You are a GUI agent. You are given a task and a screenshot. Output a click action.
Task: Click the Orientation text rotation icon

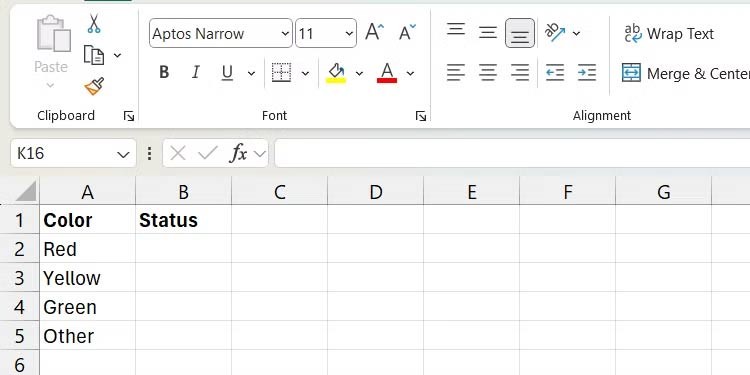point(555,33)
